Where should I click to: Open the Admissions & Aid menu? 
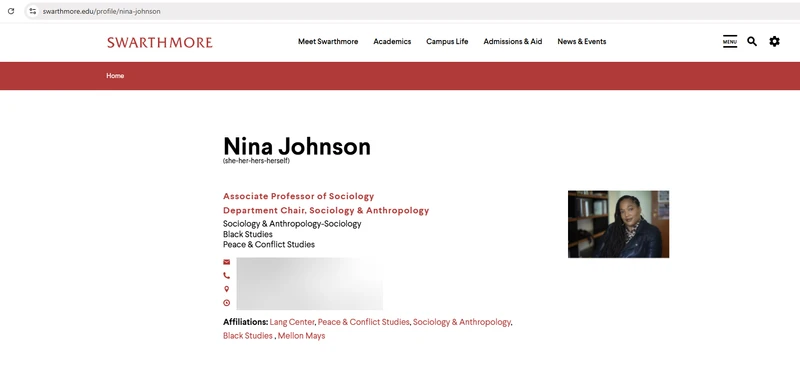513,42
